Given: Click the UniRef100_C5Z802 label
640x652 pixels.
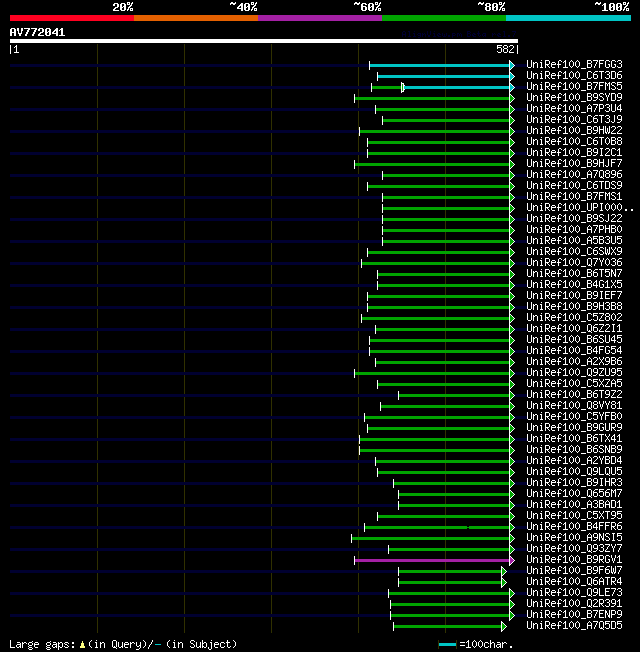Looking at the screenshot, I should [574, 318].
